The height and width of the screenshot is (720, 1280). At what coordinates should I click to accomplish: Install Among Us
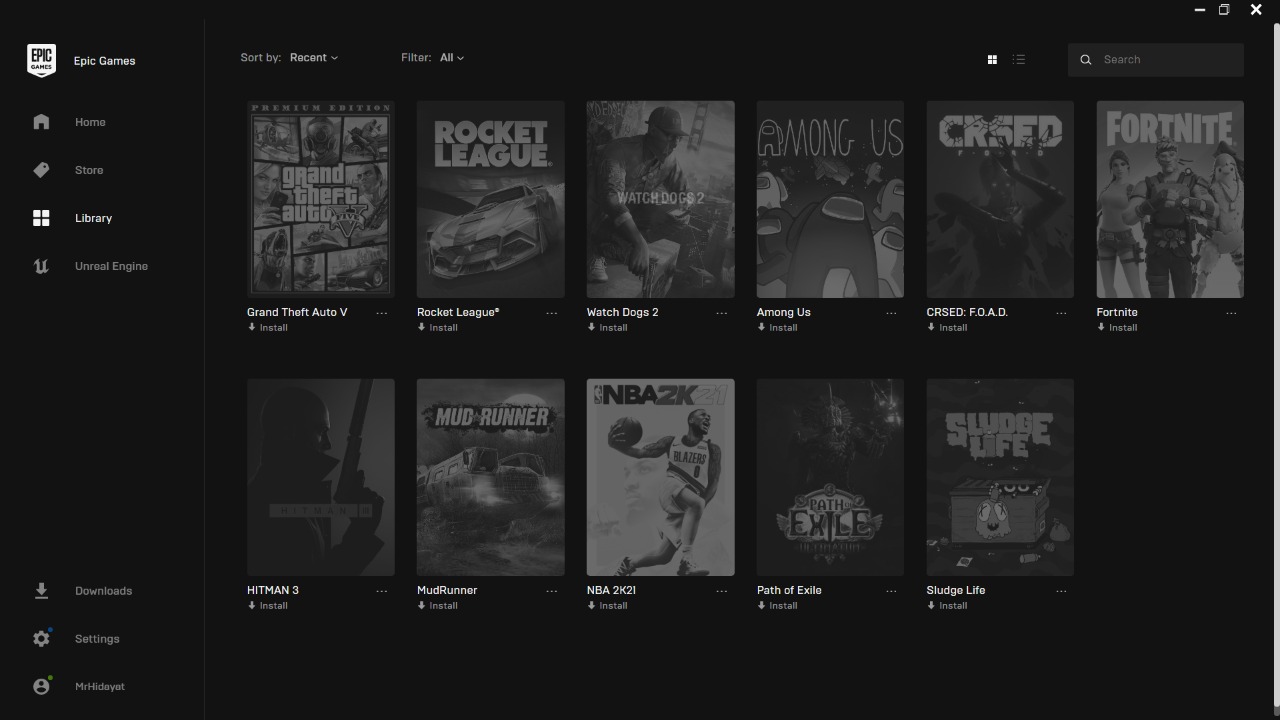pos(778,328)
